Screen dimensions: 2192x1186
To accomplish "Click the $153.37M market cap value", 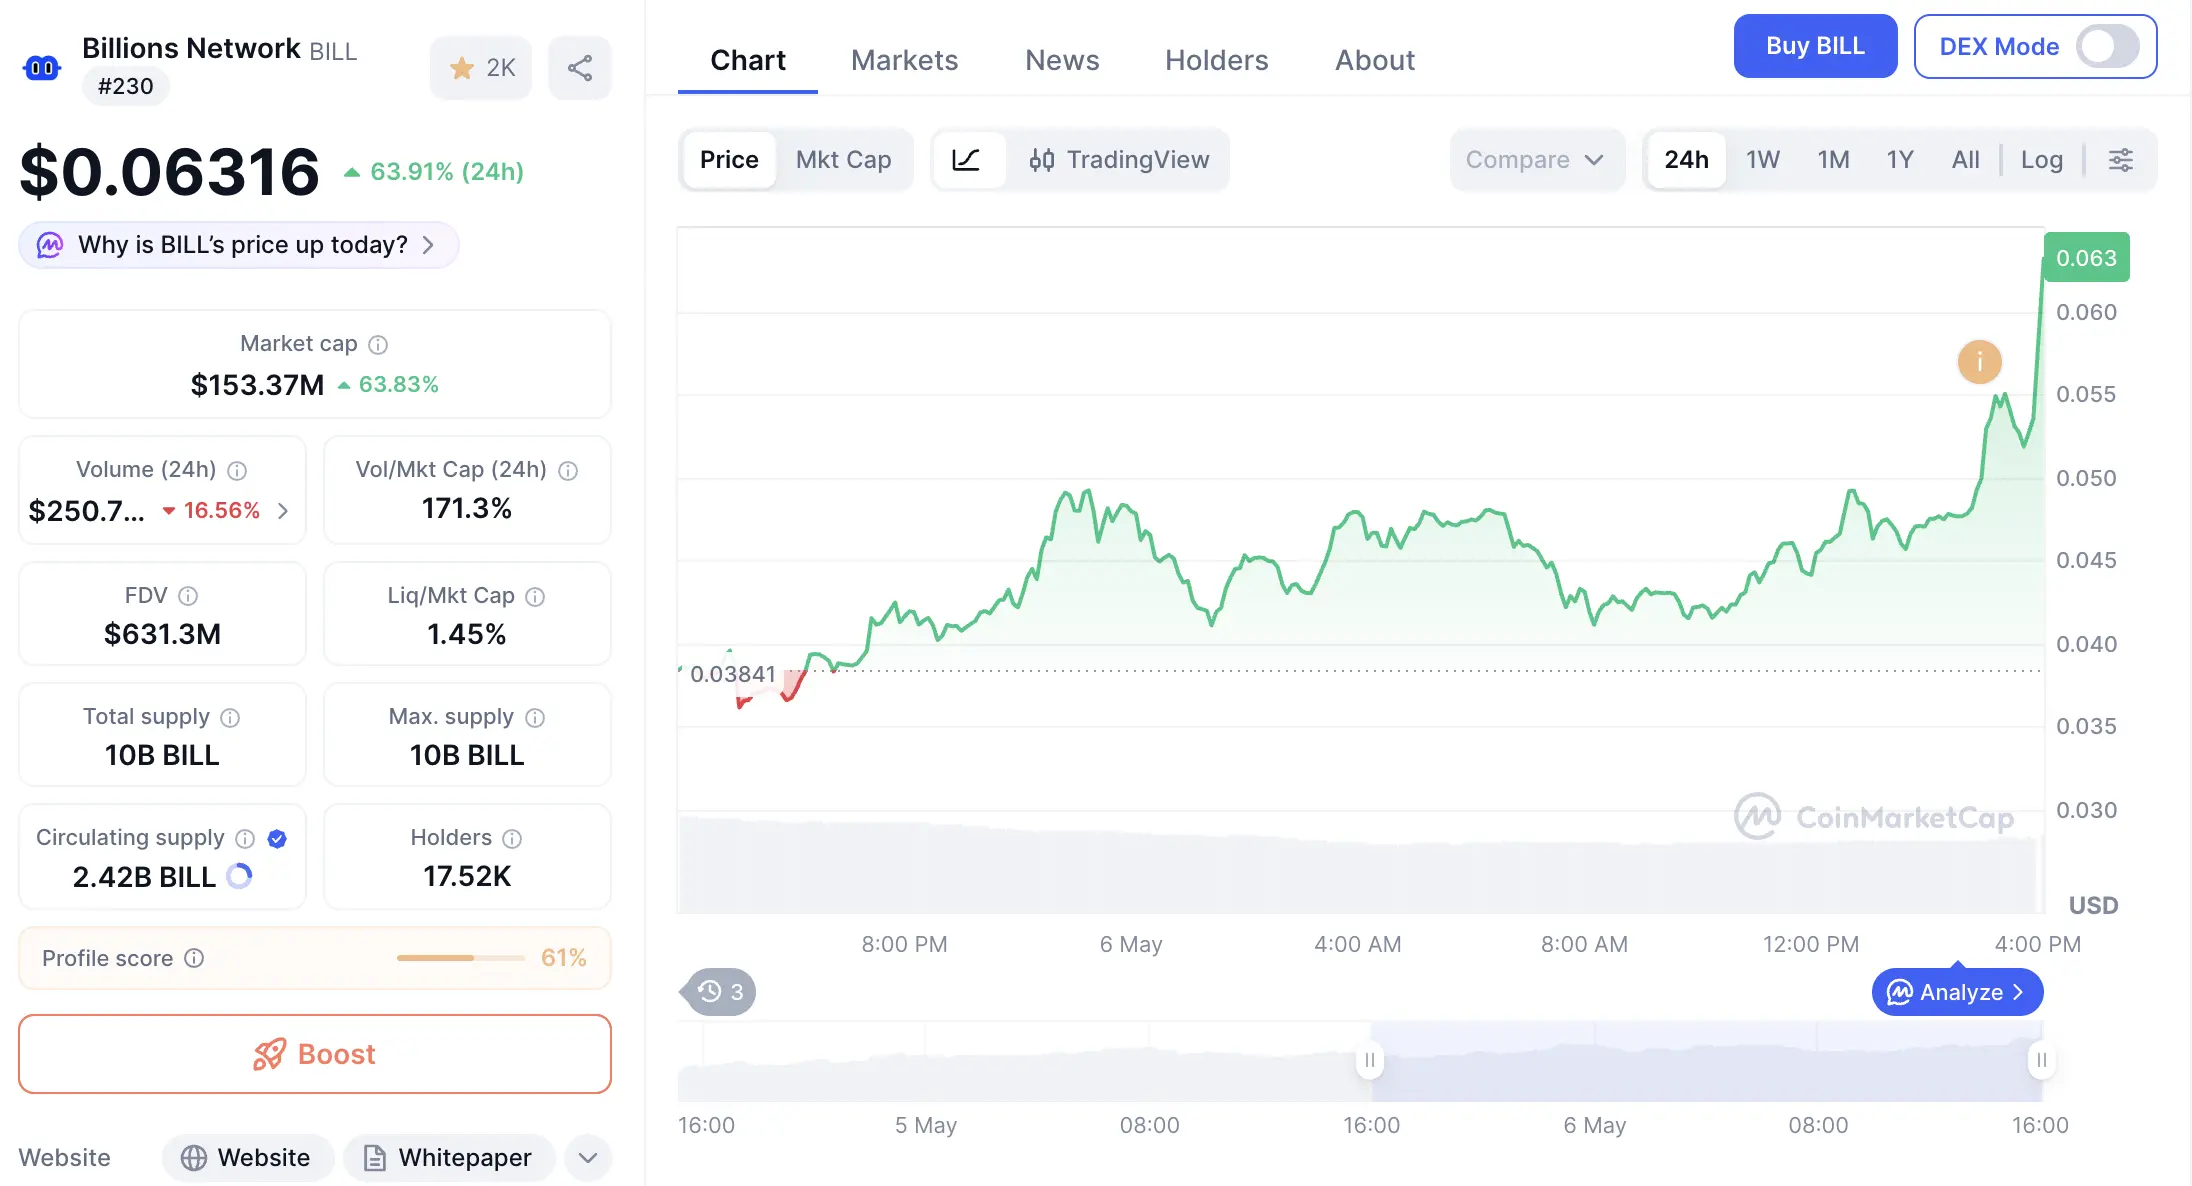I will (x=258, y=385).
